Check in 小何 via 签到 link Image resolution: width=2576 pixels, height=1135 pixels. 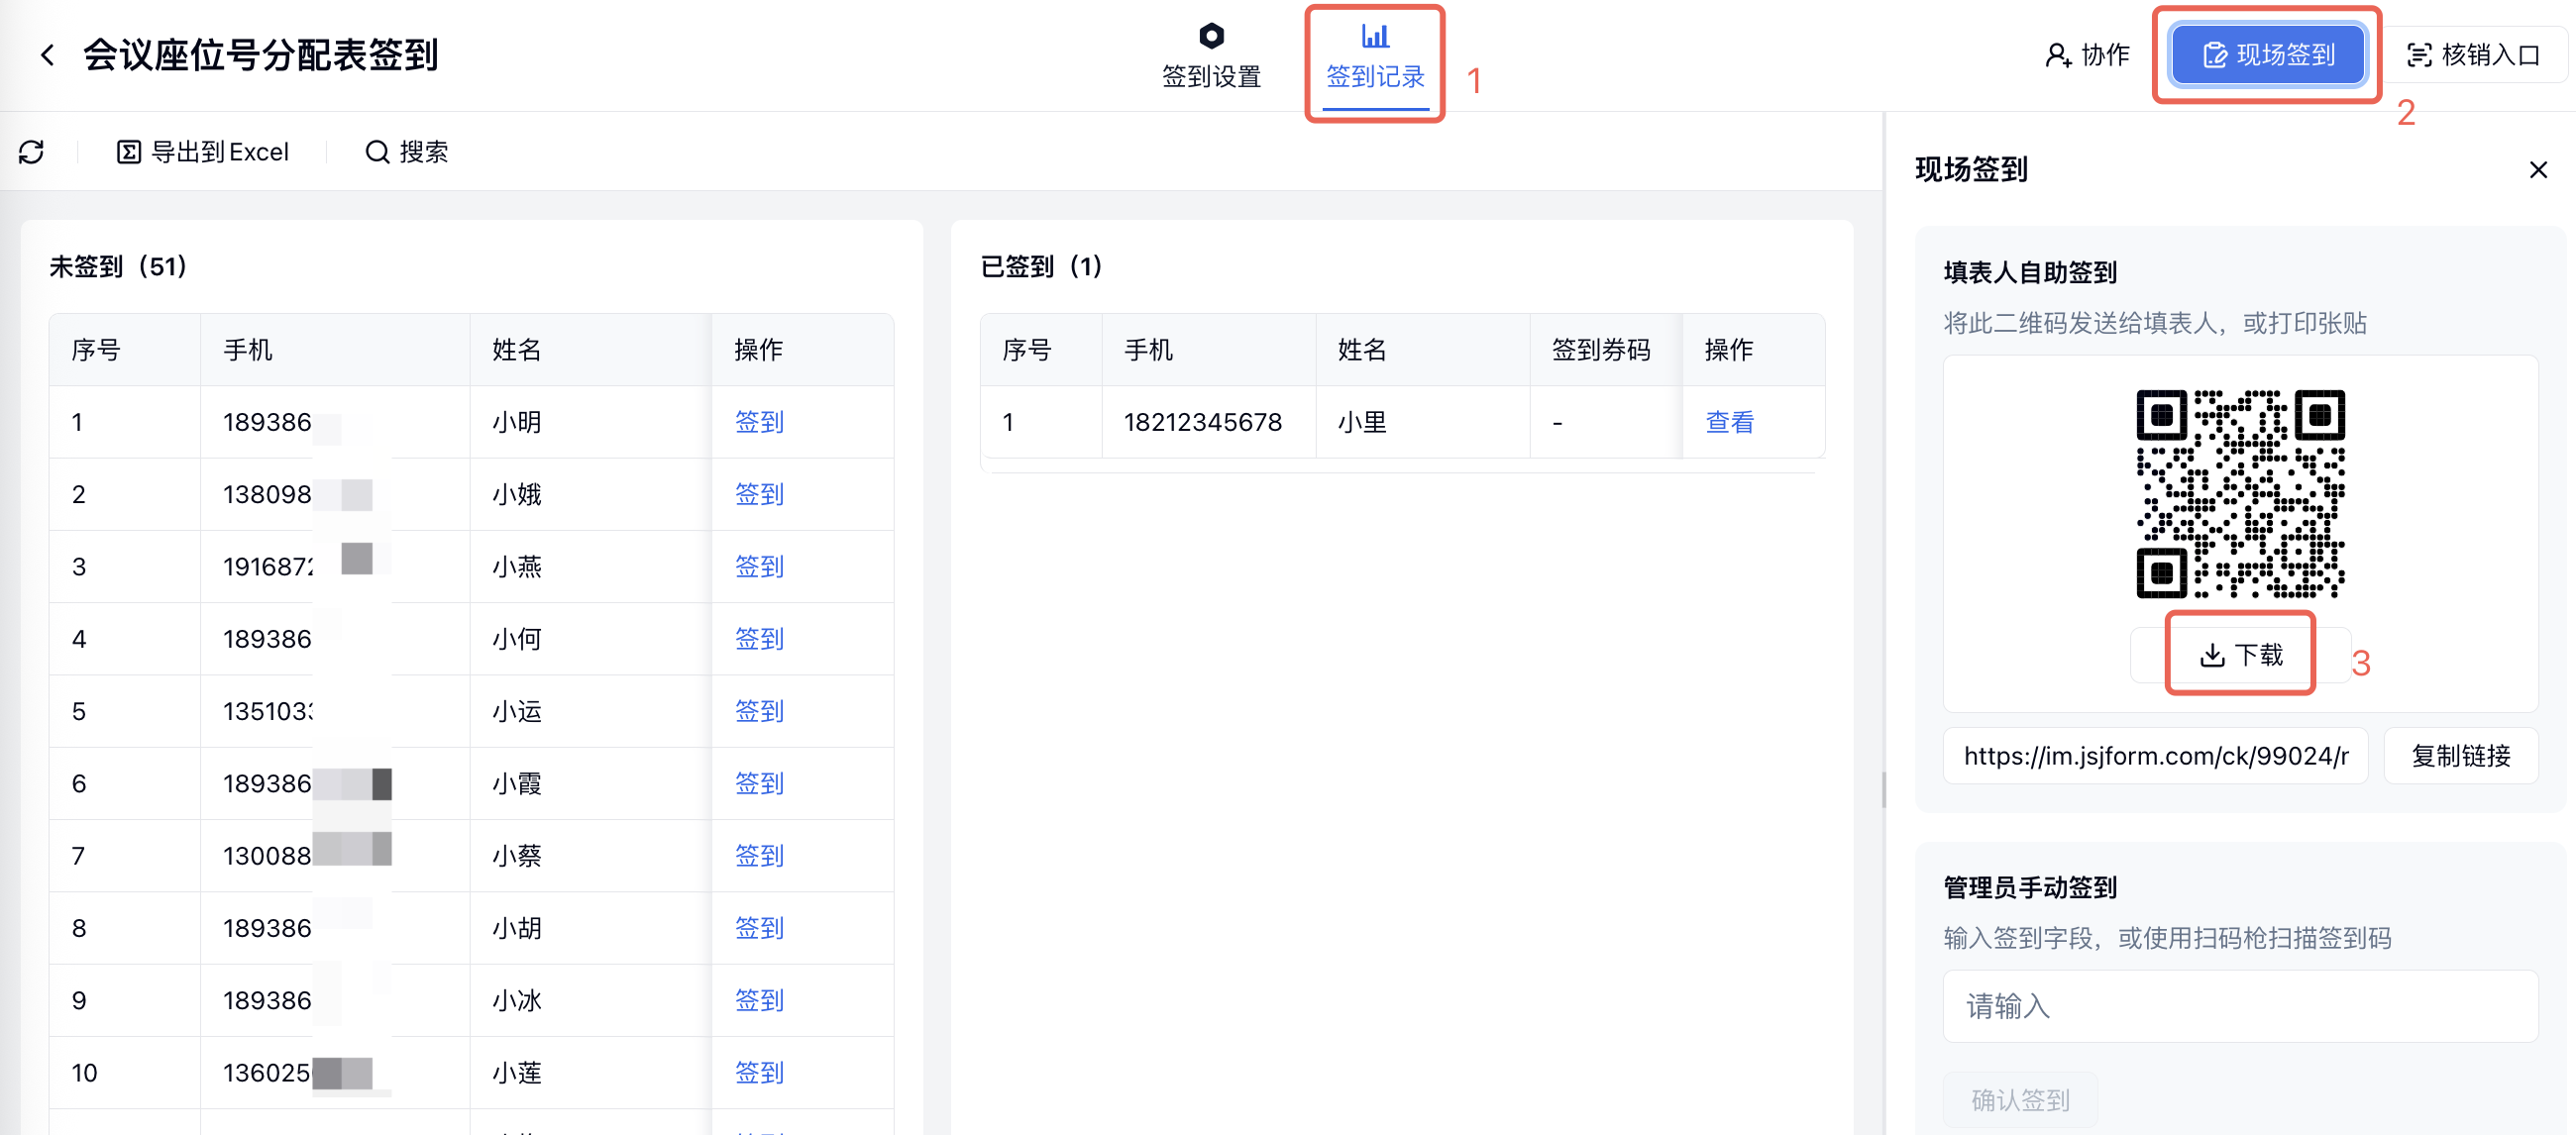(x=759, y=639)
